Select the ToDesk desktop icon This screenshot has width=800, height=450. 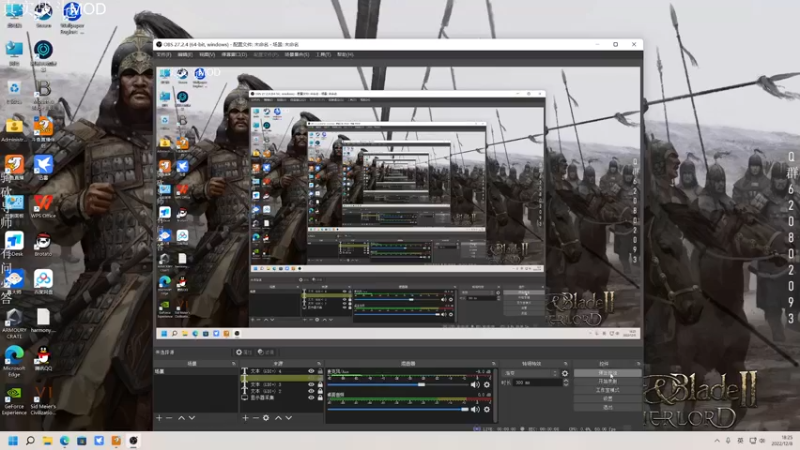tap(14, 244)
